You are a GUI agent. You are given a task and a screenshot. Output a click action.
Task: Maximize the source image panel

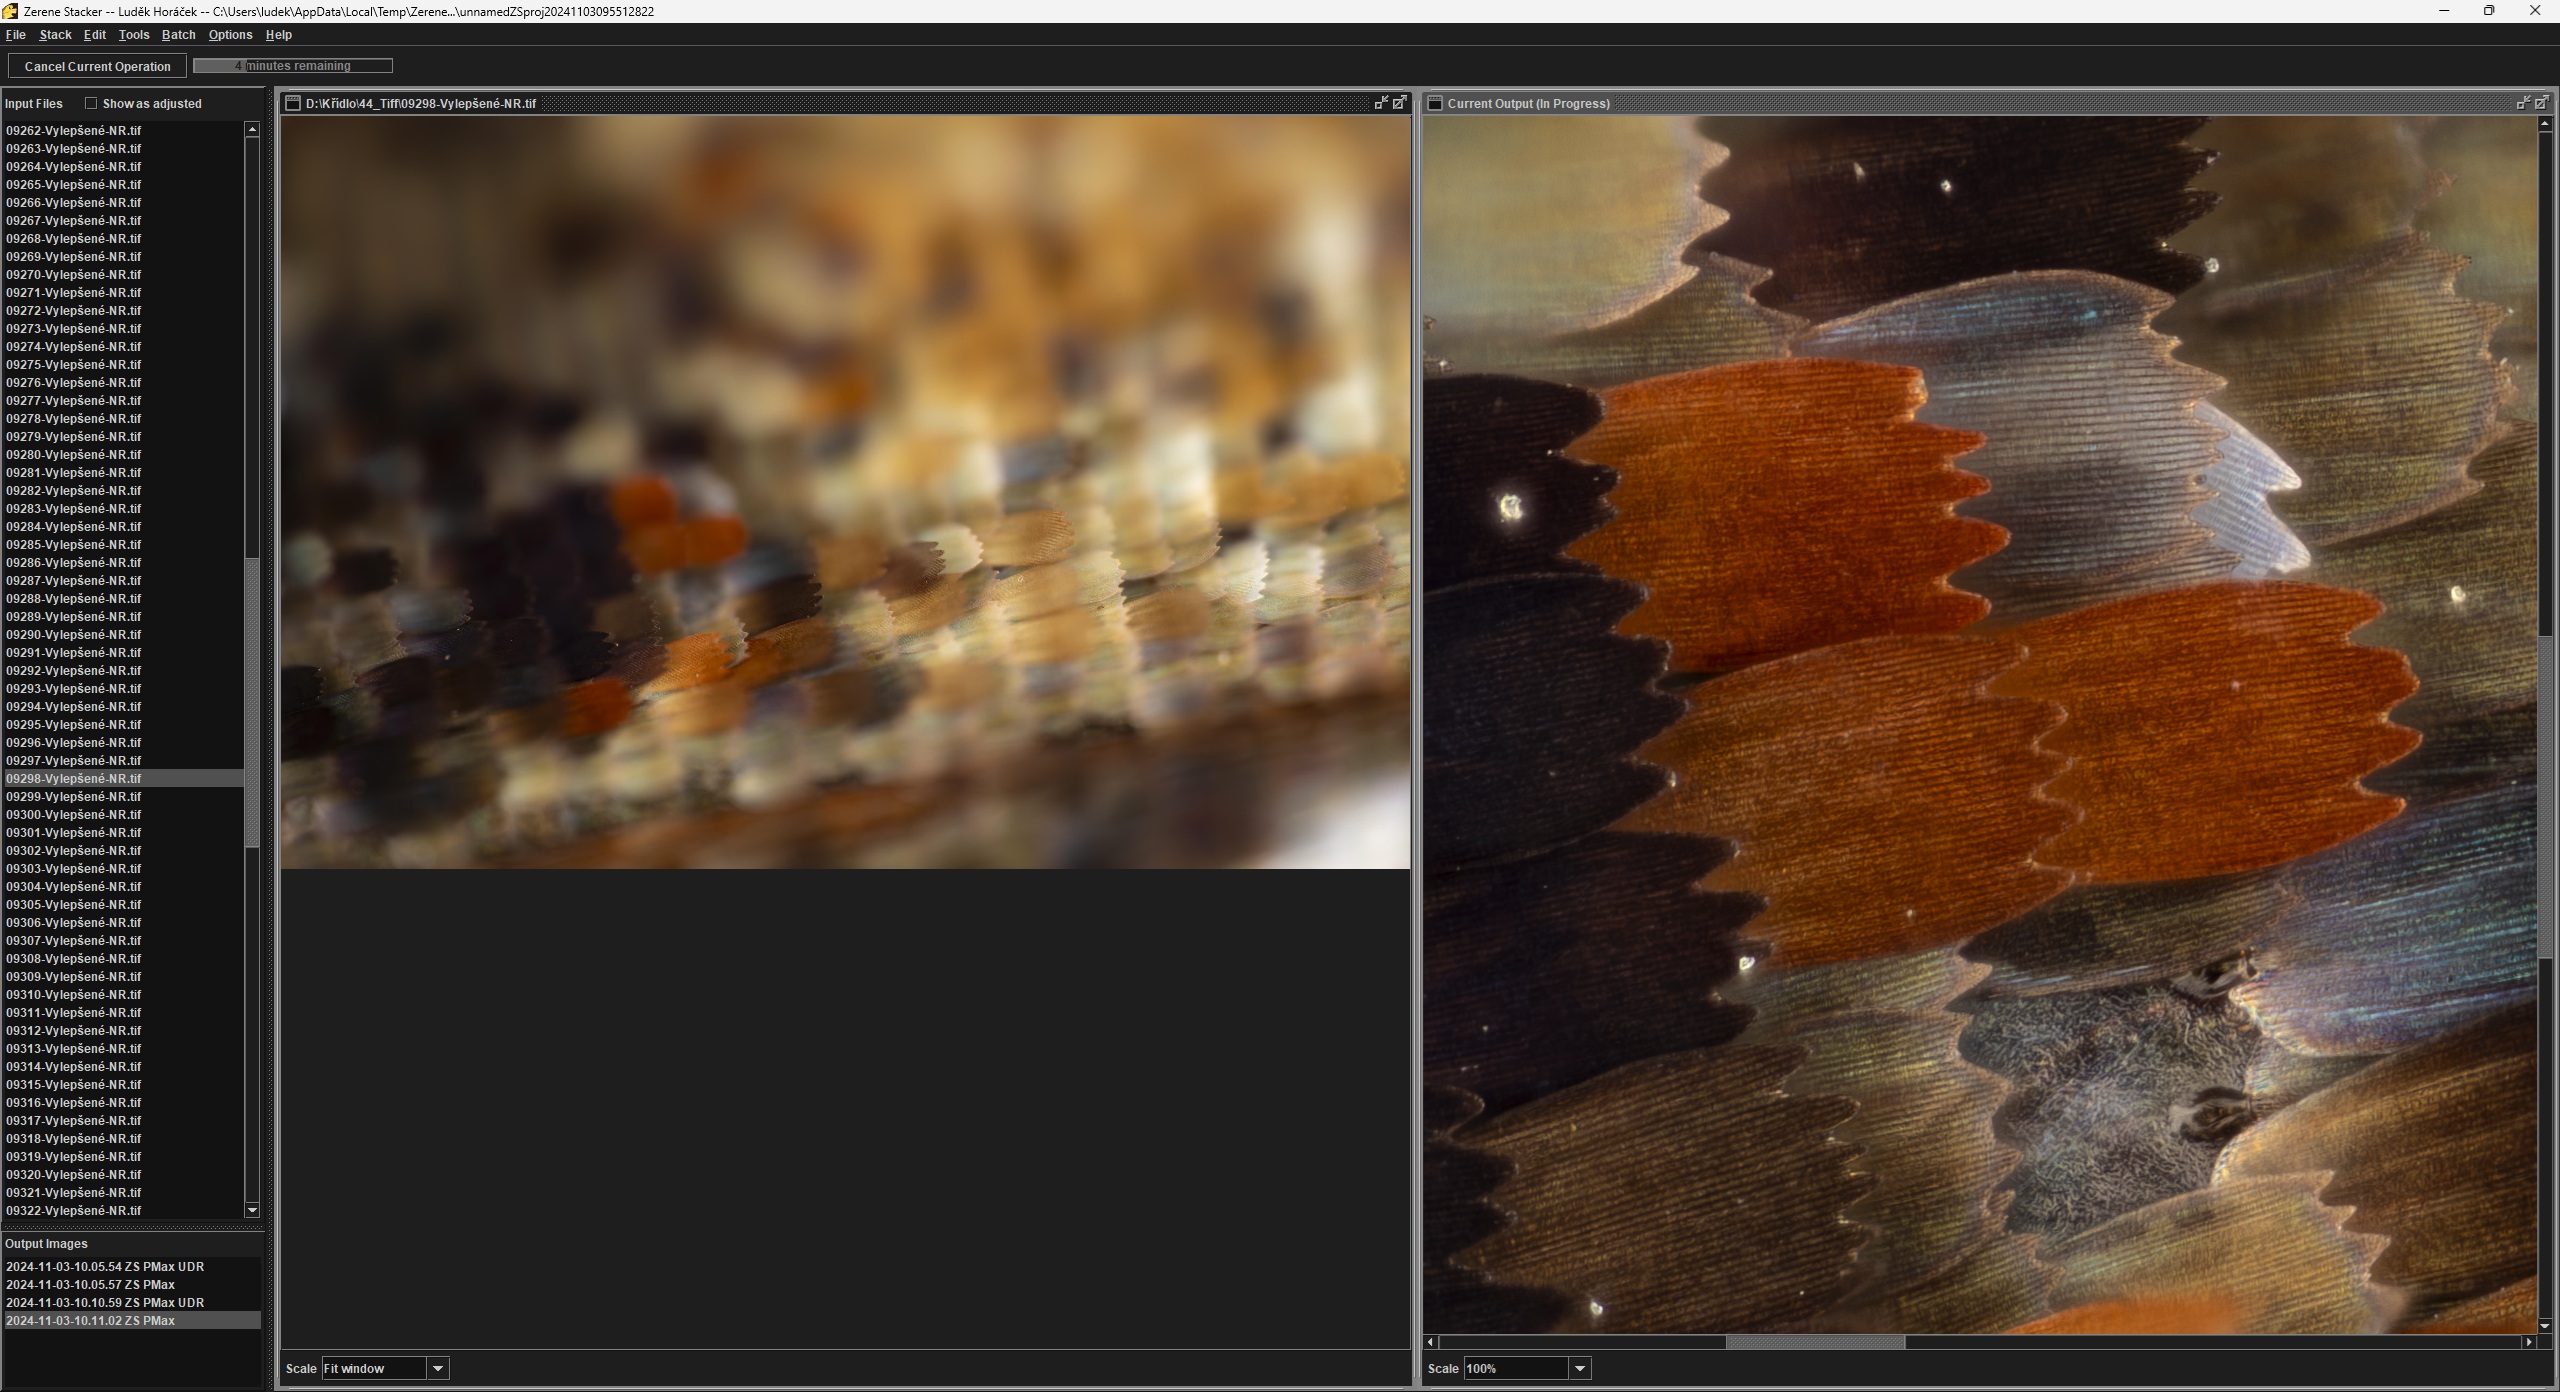pos(1400,103)
